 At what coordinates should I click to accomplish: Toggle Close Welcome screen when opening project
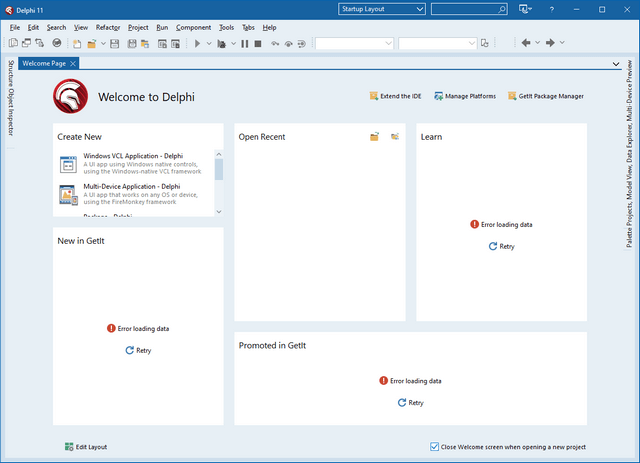[x=434, y=447]
